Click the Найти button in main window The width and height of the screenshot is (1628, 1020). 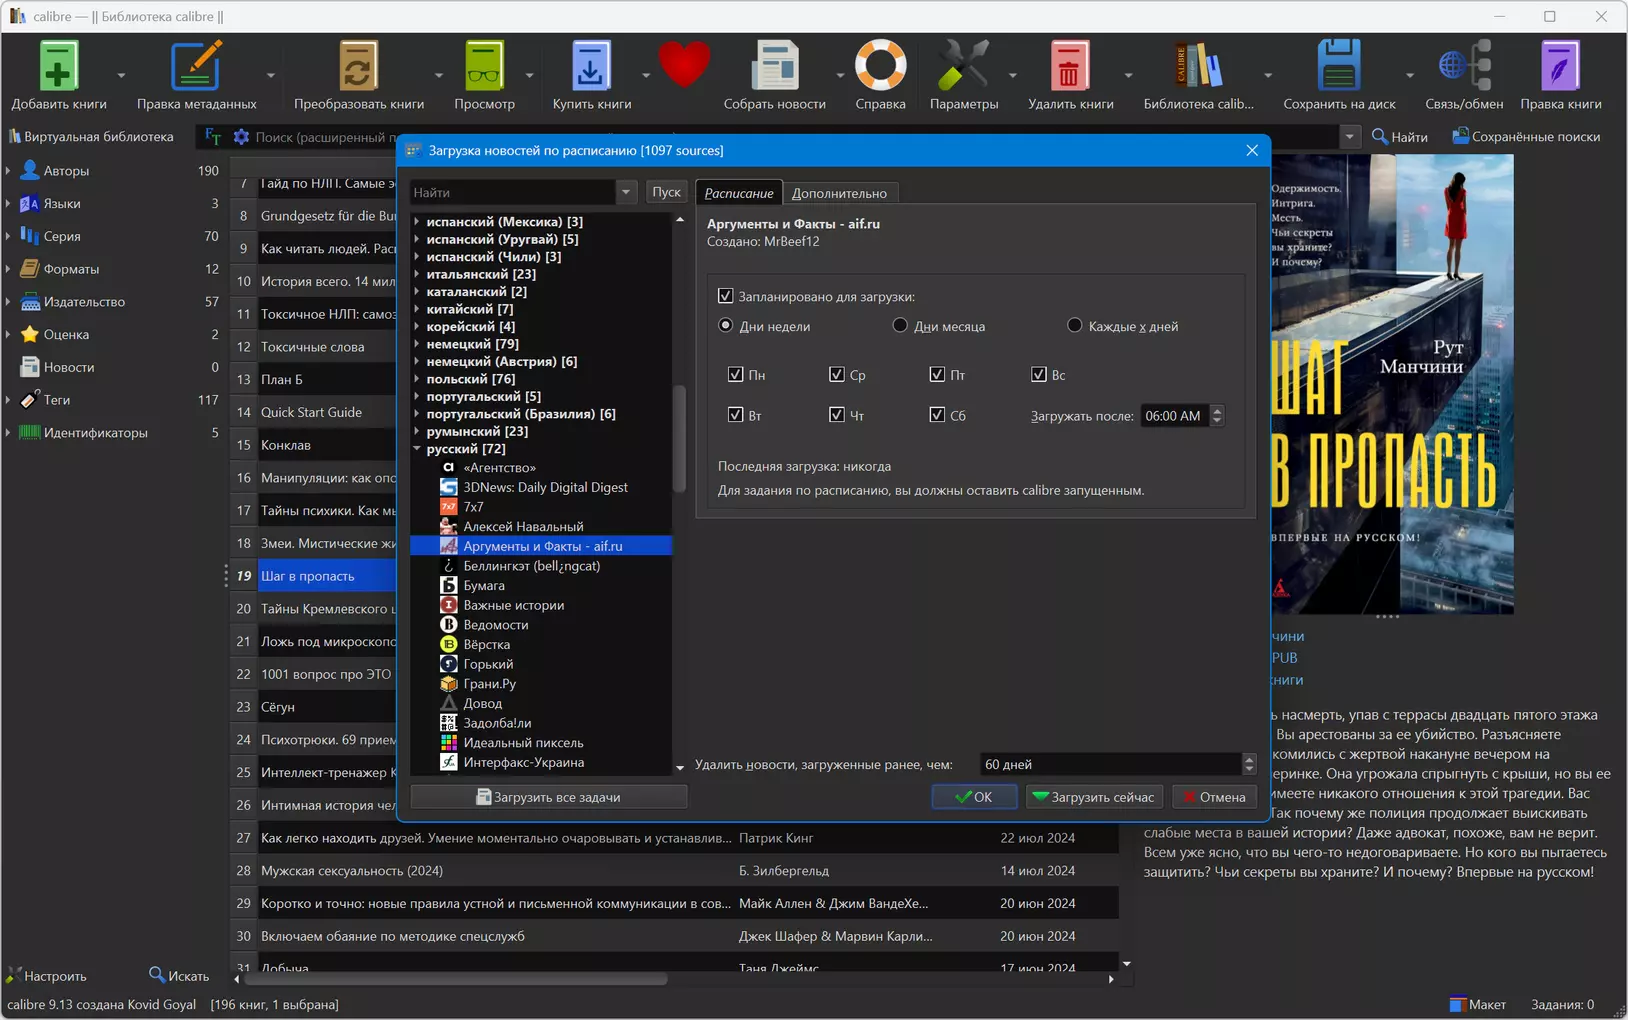tap(1399, 137)
